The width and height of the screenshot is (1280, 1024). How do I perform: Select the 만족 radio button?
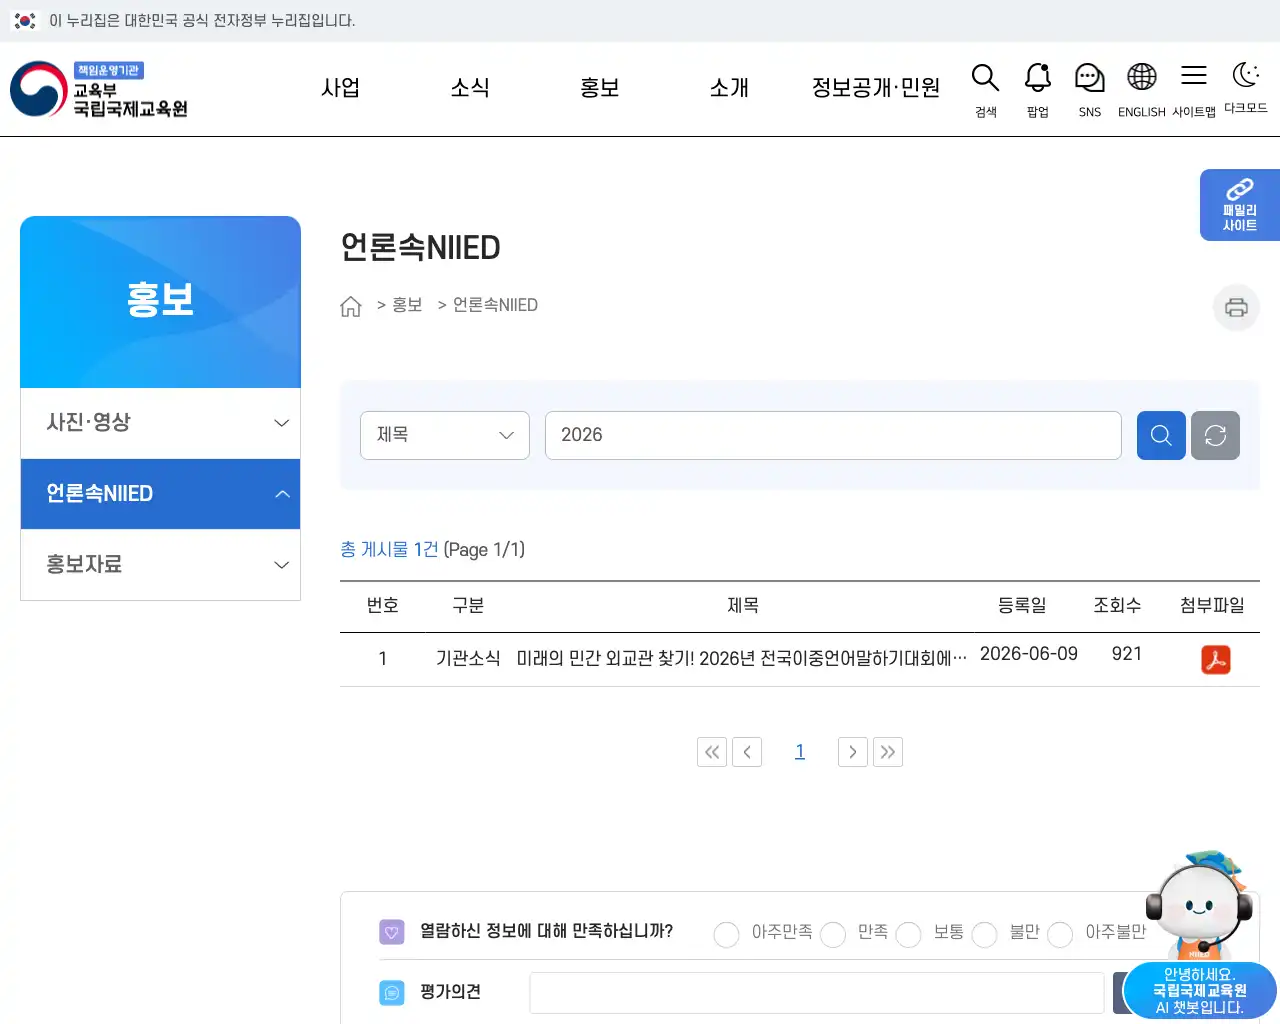(833, 934)
